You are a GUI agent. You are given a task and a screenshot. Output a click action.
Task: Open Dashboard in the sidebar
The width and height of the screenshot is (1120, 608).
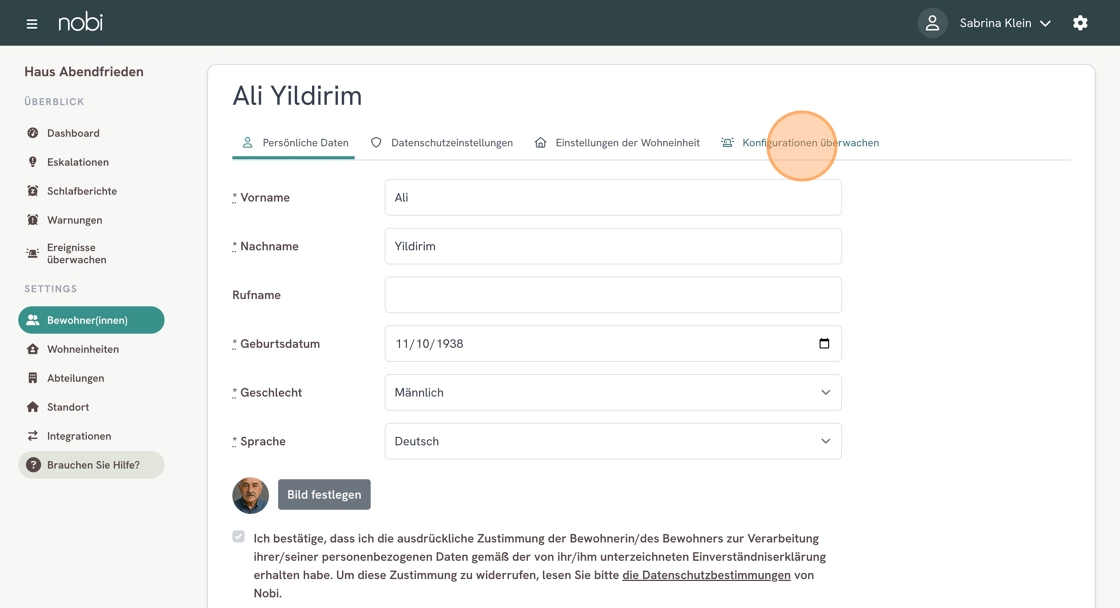(33, 133)
